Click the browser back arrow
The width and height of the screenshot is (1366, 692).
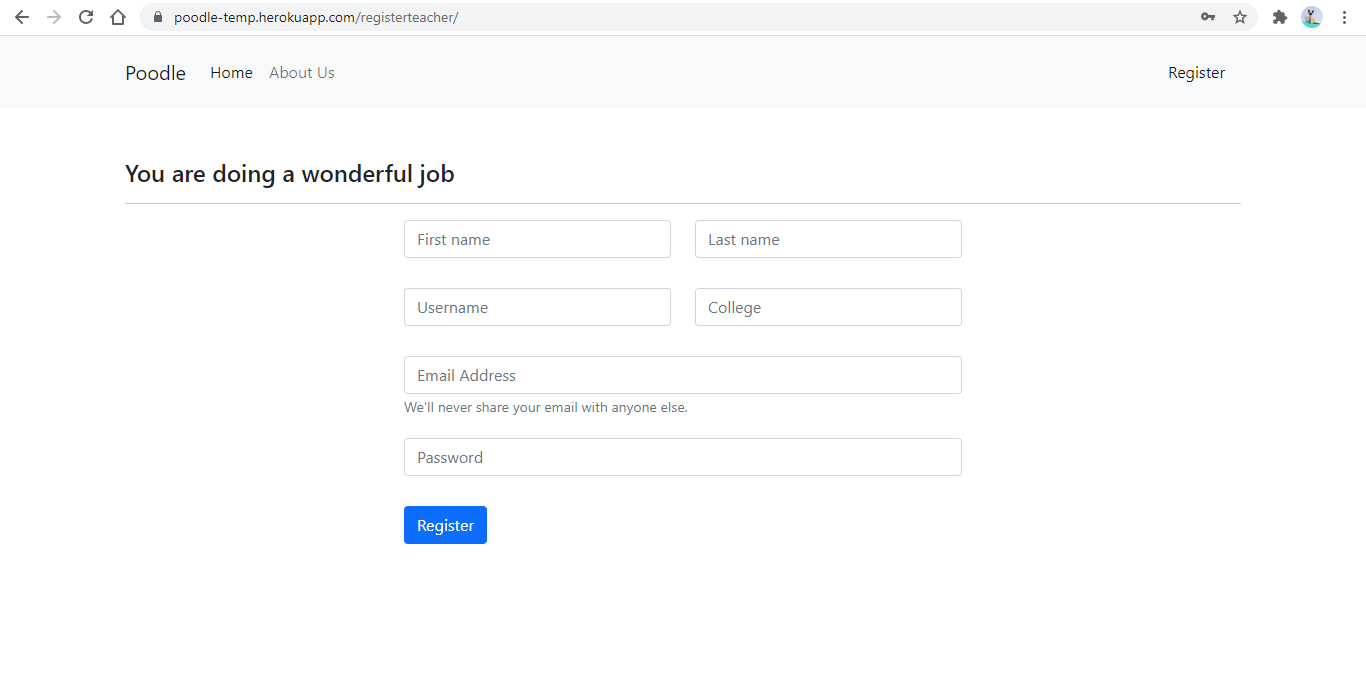click(x=22, y=17)
